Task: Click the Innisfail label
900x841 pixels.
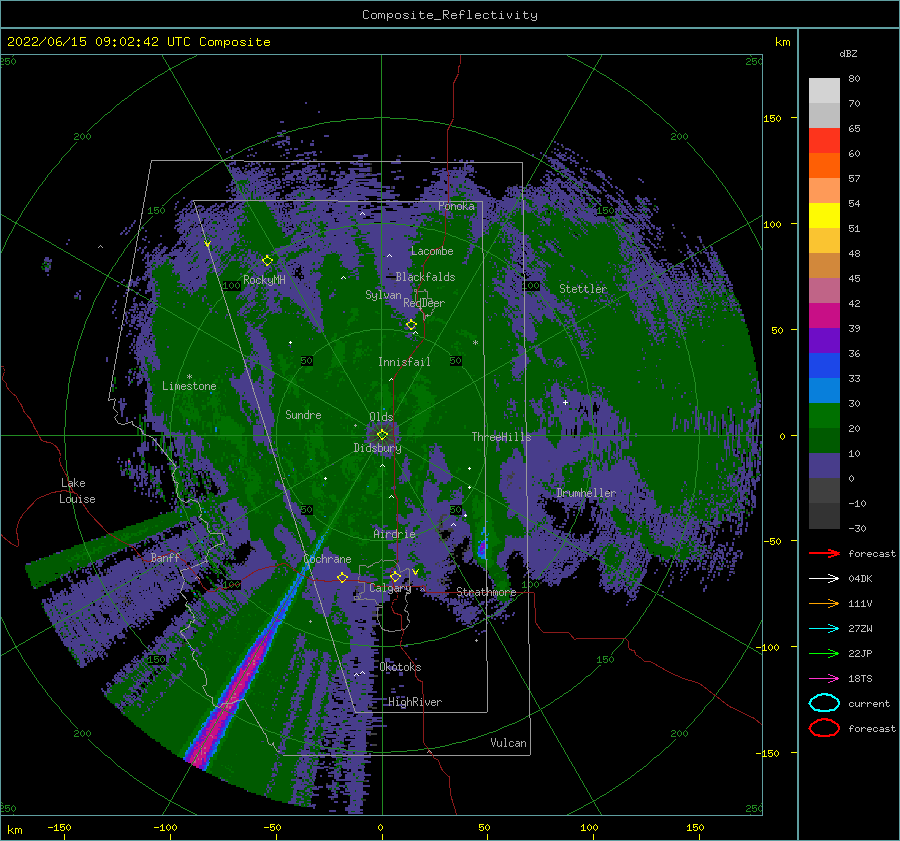Action: point(404,362)
